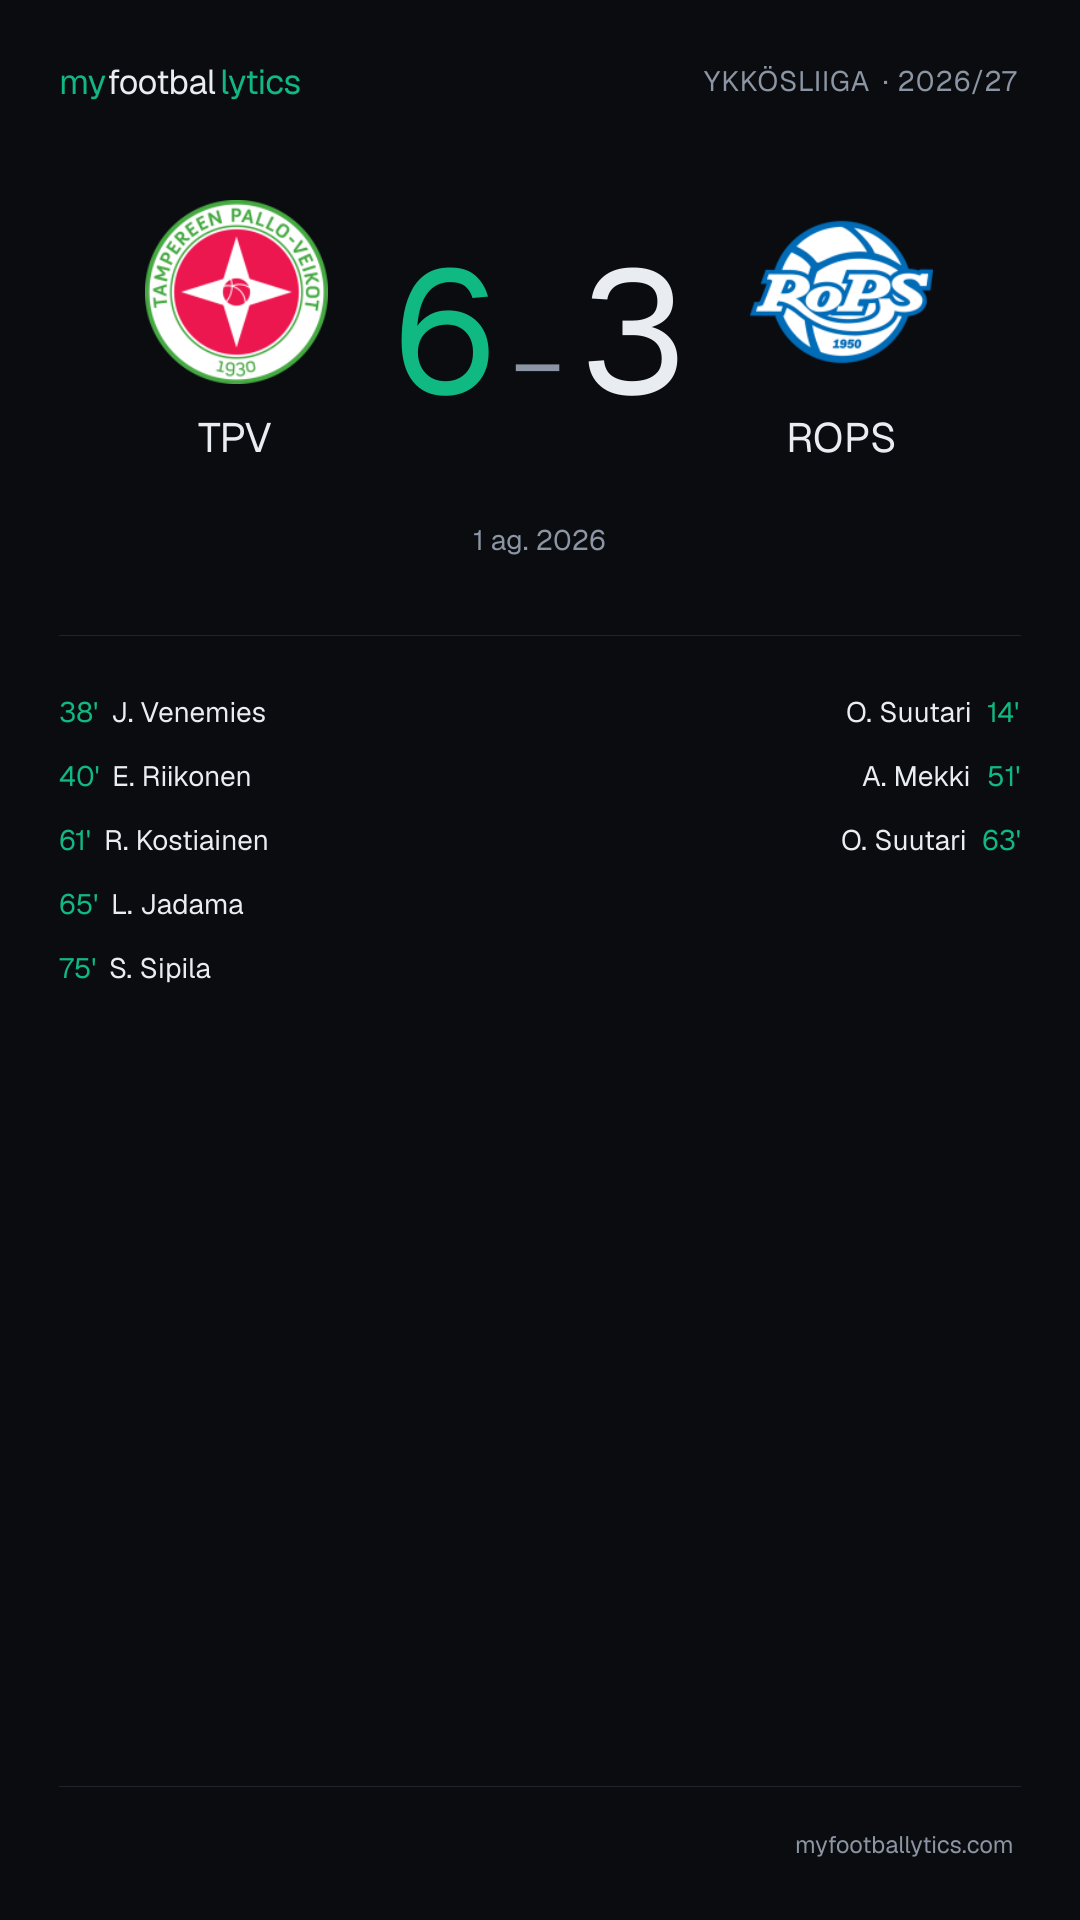This screenshot has width=1080, height=1920.
Task: Select the ROPS team name
Action: (841, 438)
